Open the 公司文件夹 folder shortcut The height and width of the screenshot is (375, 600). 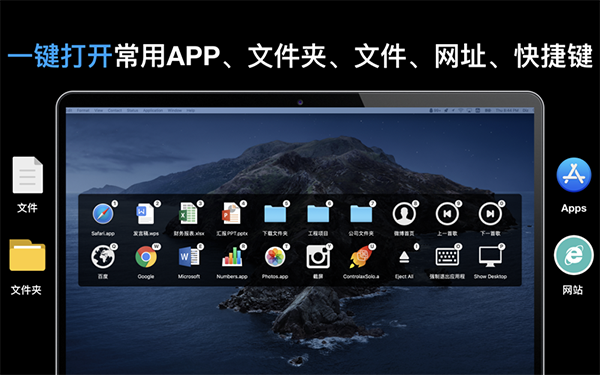[x=361, y=214]
